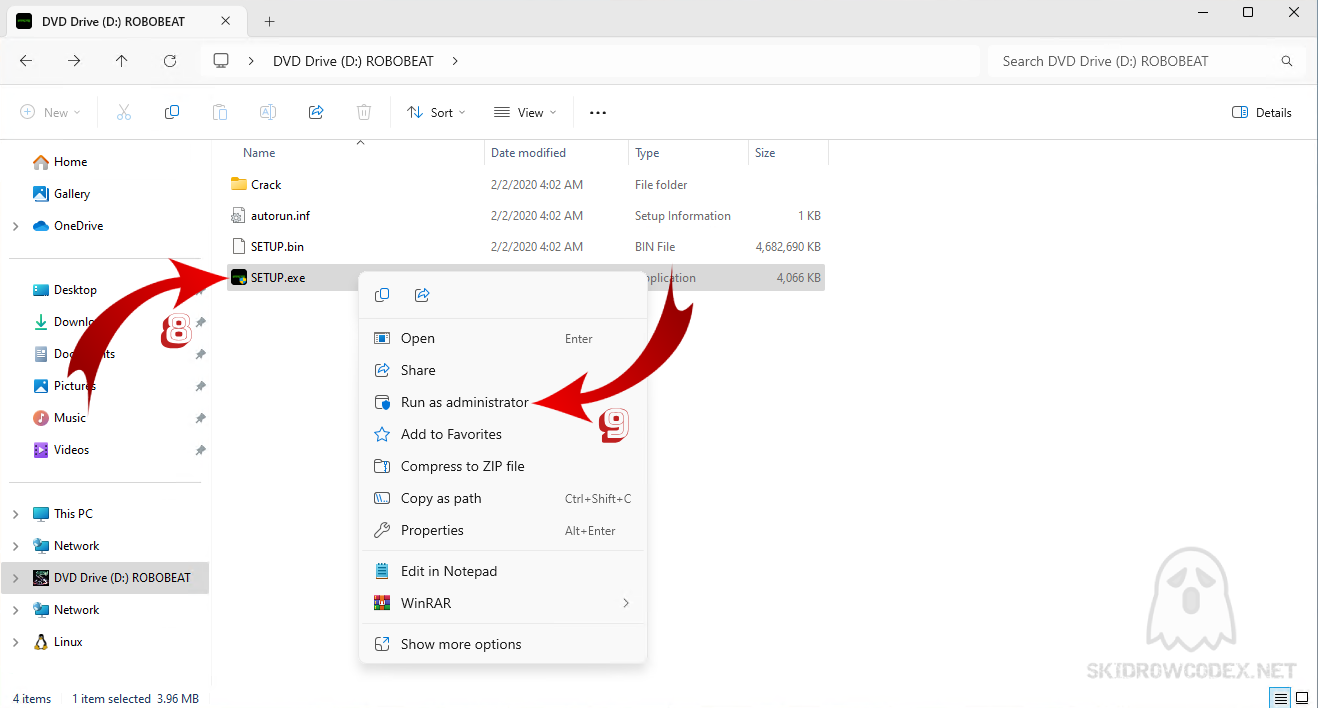The width and height of the screenshot is (1318, 708).
Task: Click the pin icon beside Videos
Action: point(200,450)
